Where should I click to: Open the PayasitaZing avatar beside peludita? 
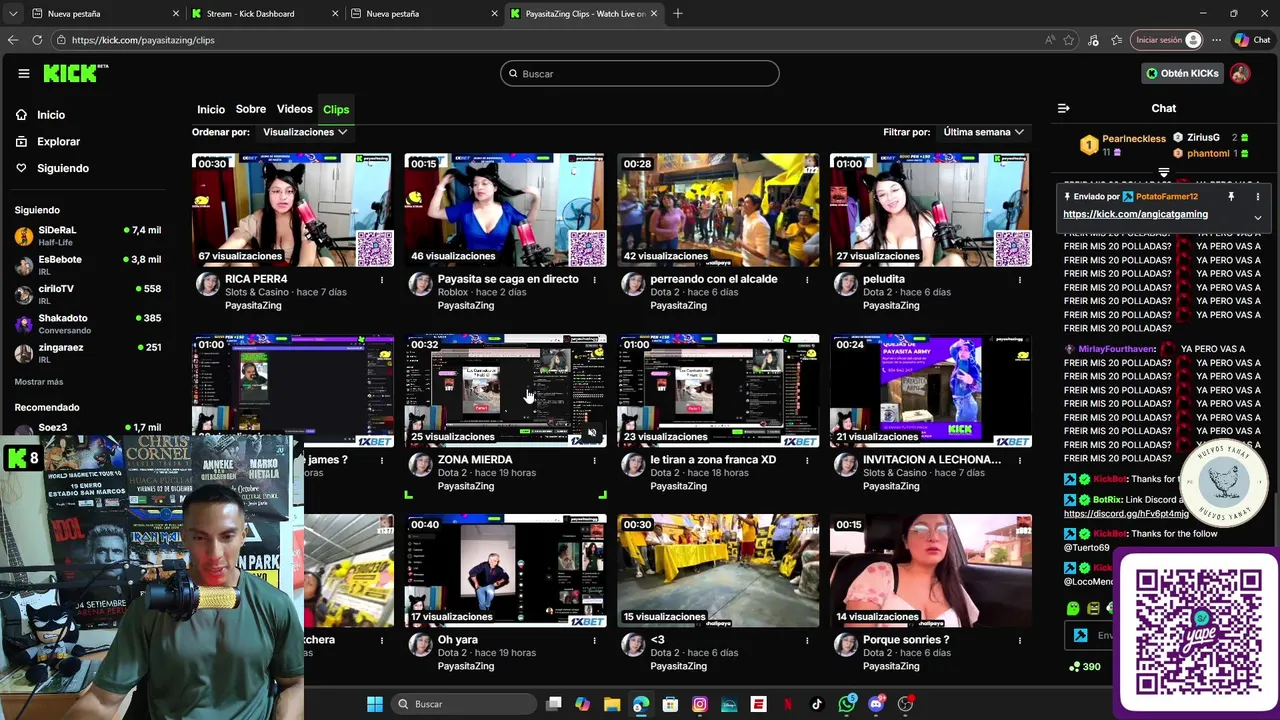point(846,284)
